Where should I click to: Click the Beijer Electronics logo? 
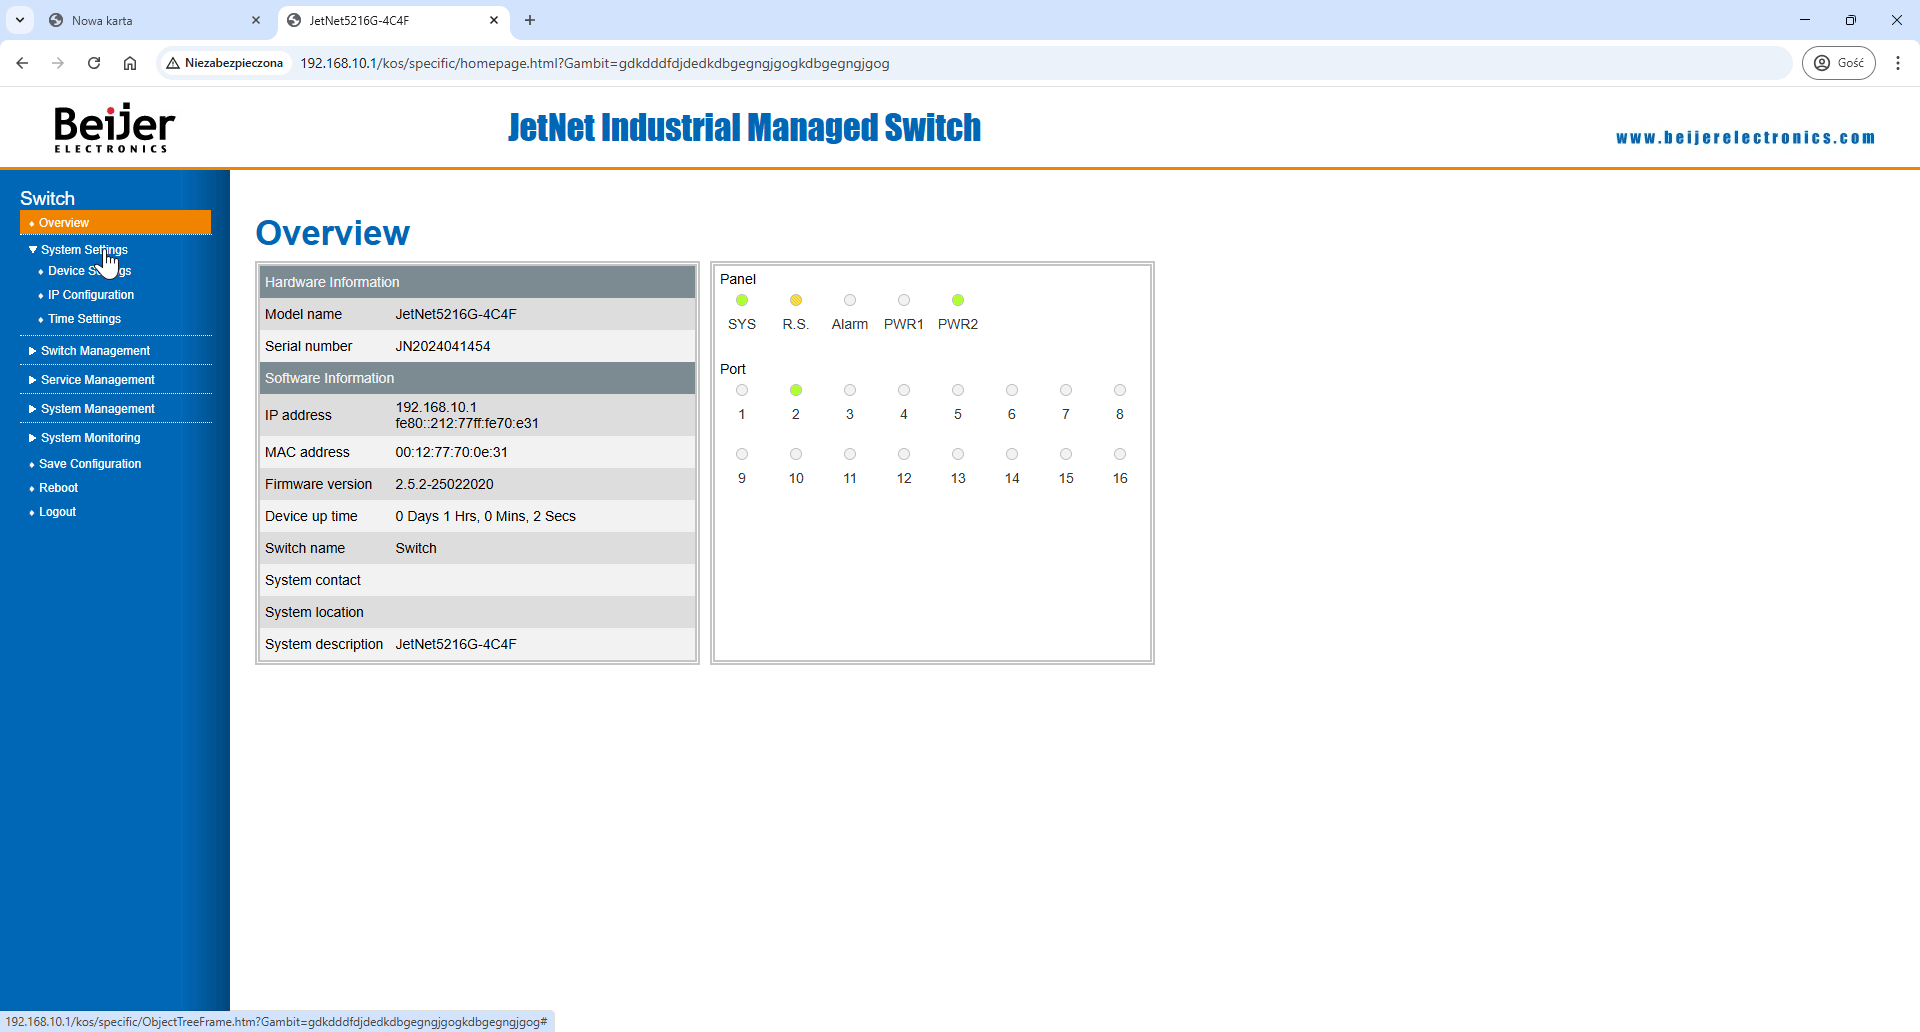click(114, 128)
